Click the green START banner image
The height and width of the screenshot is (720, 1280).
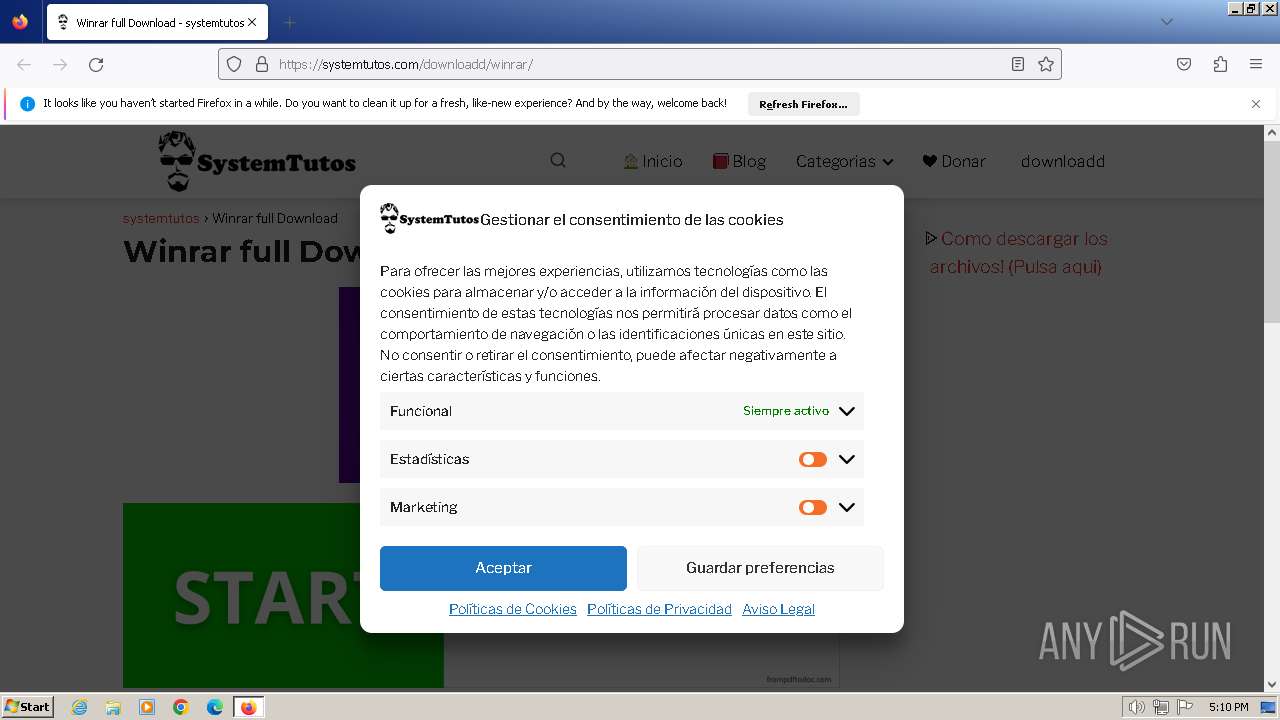pos(283,595)
